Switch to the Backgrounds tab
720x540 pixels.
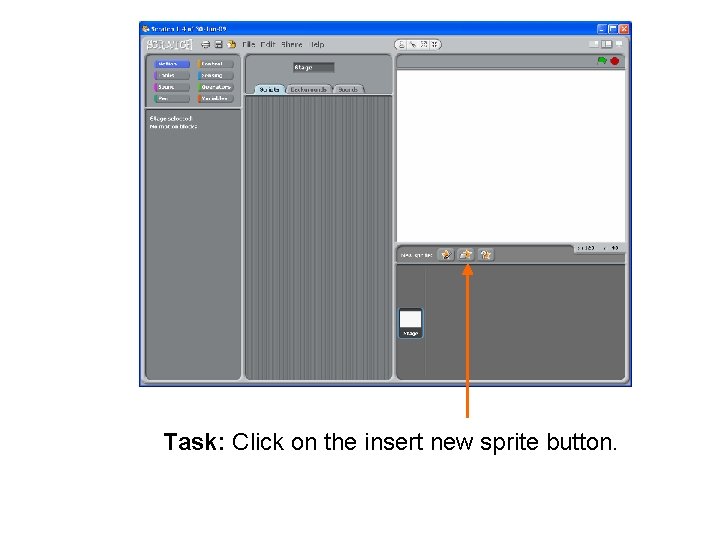[x=309, y=90]
